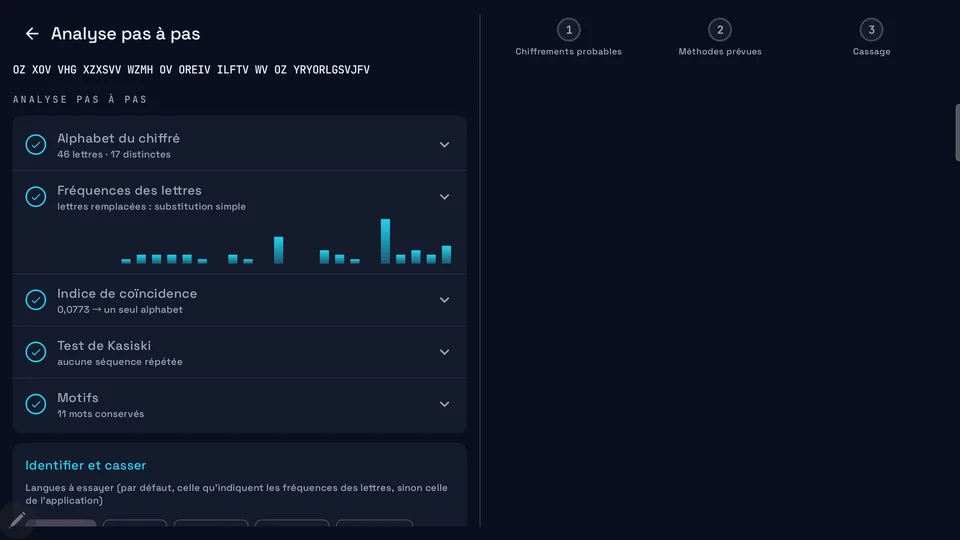Click the Alphabet du chiffré check icon

click(36, 144)
